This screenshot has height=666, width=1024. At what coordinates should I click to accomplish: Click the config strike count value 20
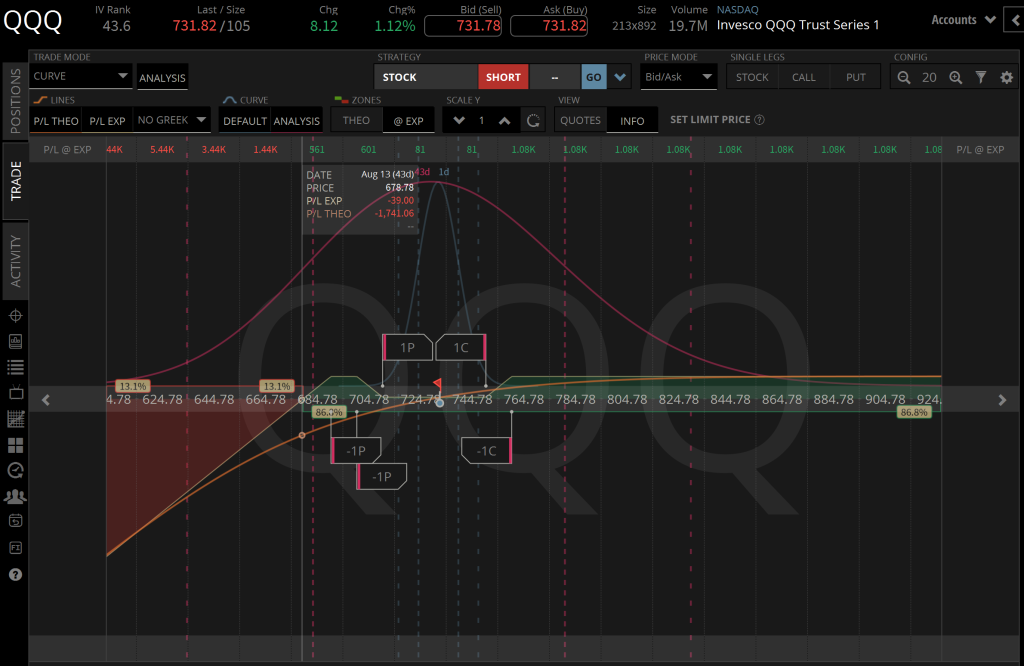pos(929,78)
